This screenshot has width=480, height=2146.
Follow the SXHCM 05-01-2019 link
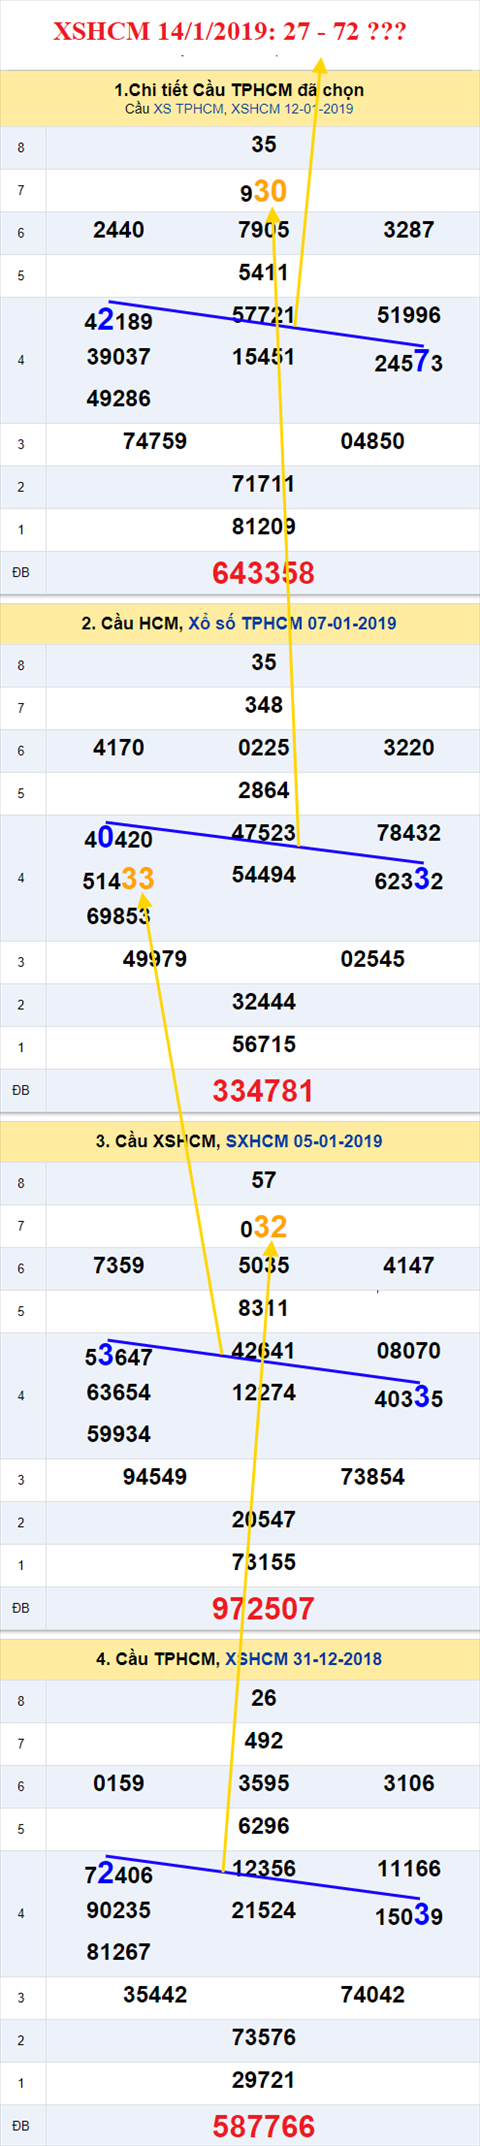[x=304, y=1141]
